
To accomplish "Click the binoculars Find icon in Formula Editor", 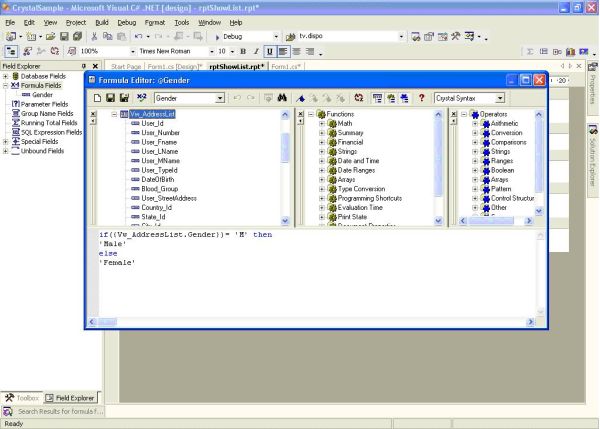I will (x=282, y=98).
